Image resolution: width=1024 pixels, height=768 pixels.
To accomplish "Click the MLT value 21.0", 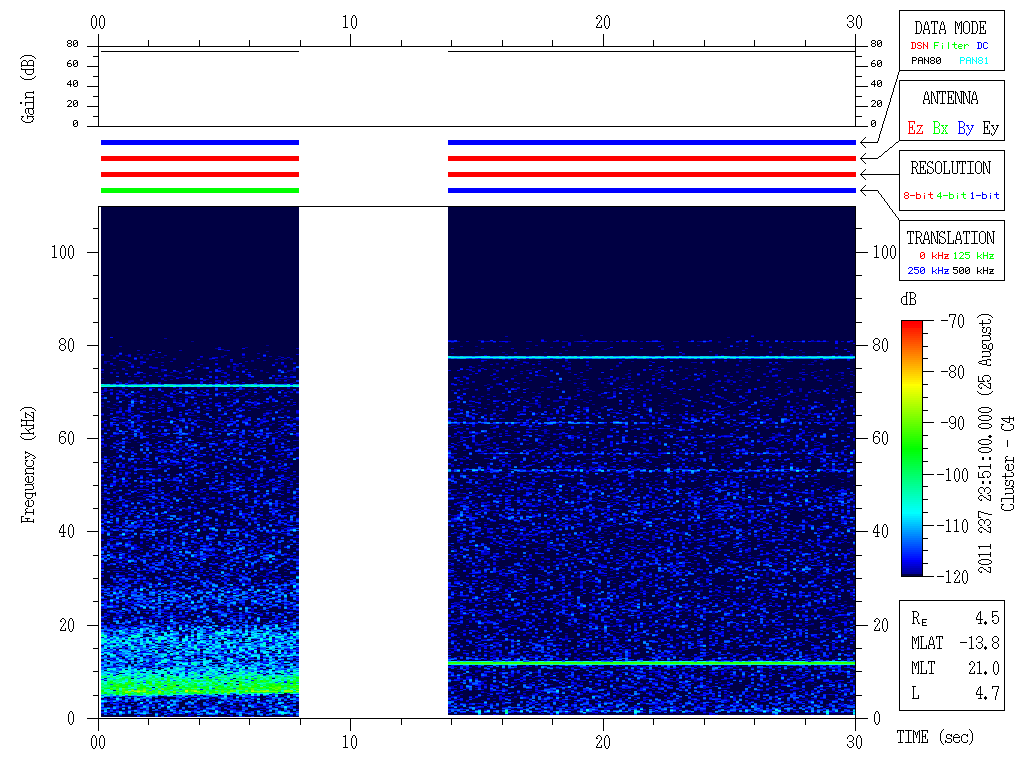I will pyautogui.click(x=984, y=668).
